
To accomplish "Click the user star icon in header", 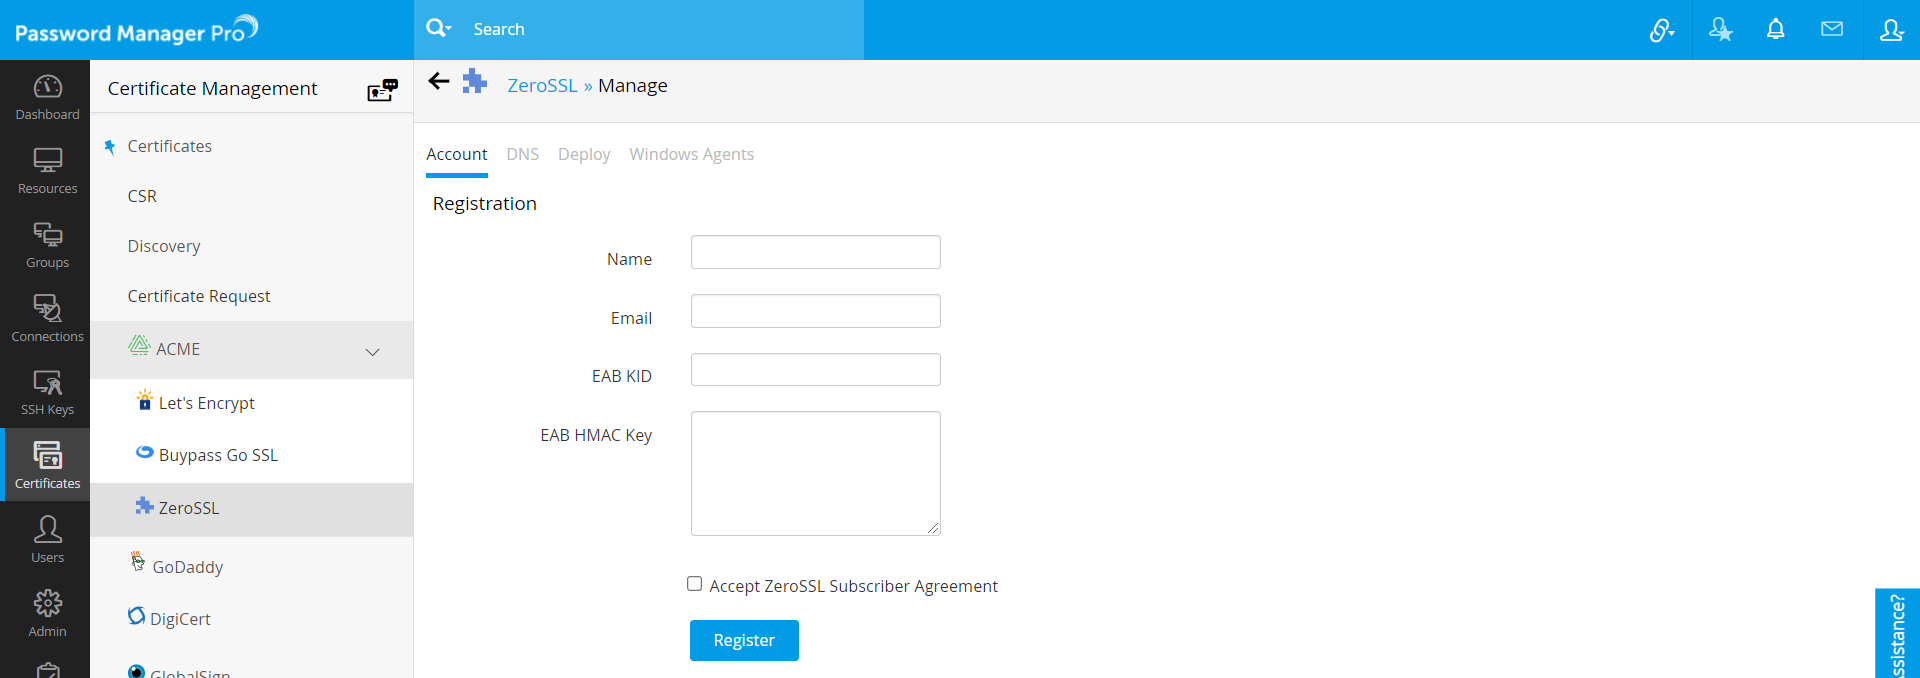I will coord(1720,30).
